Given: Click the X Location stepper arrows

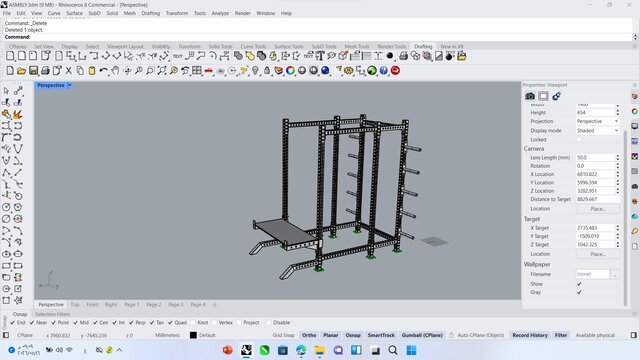Looking at the screenshot, I should pos(618,174).
